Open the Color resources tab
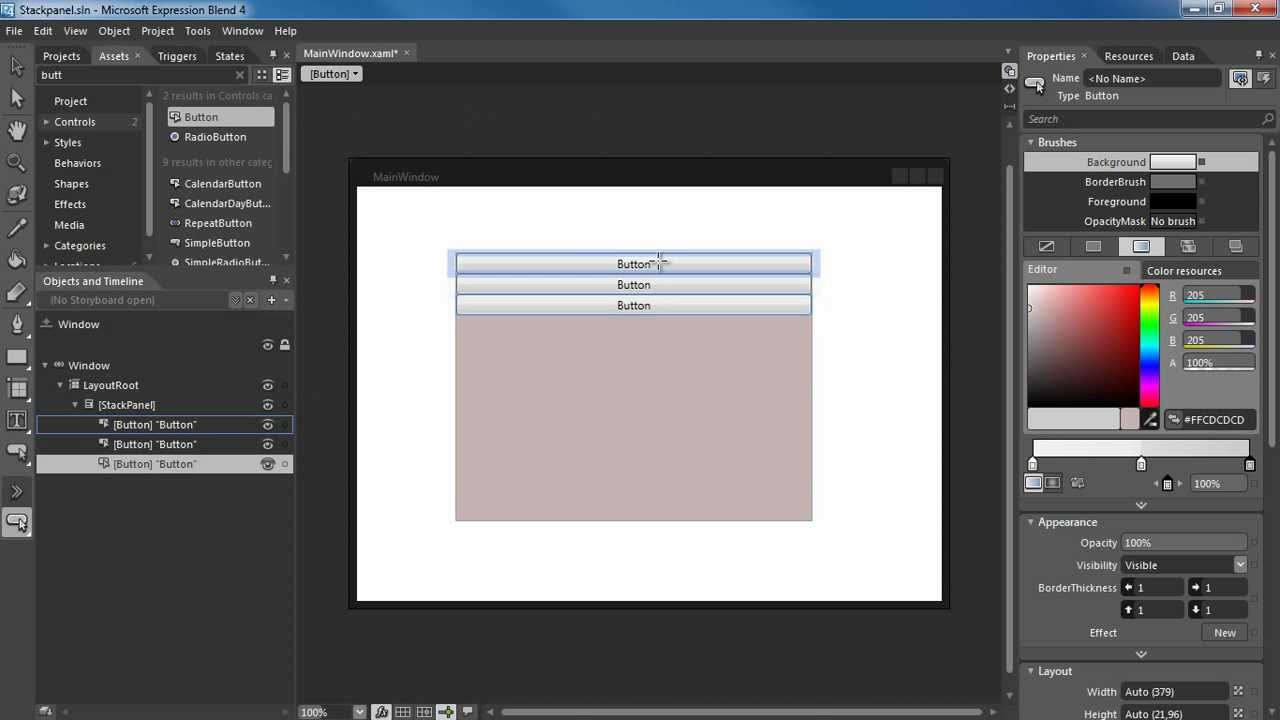This screenshot has width=1280, height=720. pos(1184,271)
